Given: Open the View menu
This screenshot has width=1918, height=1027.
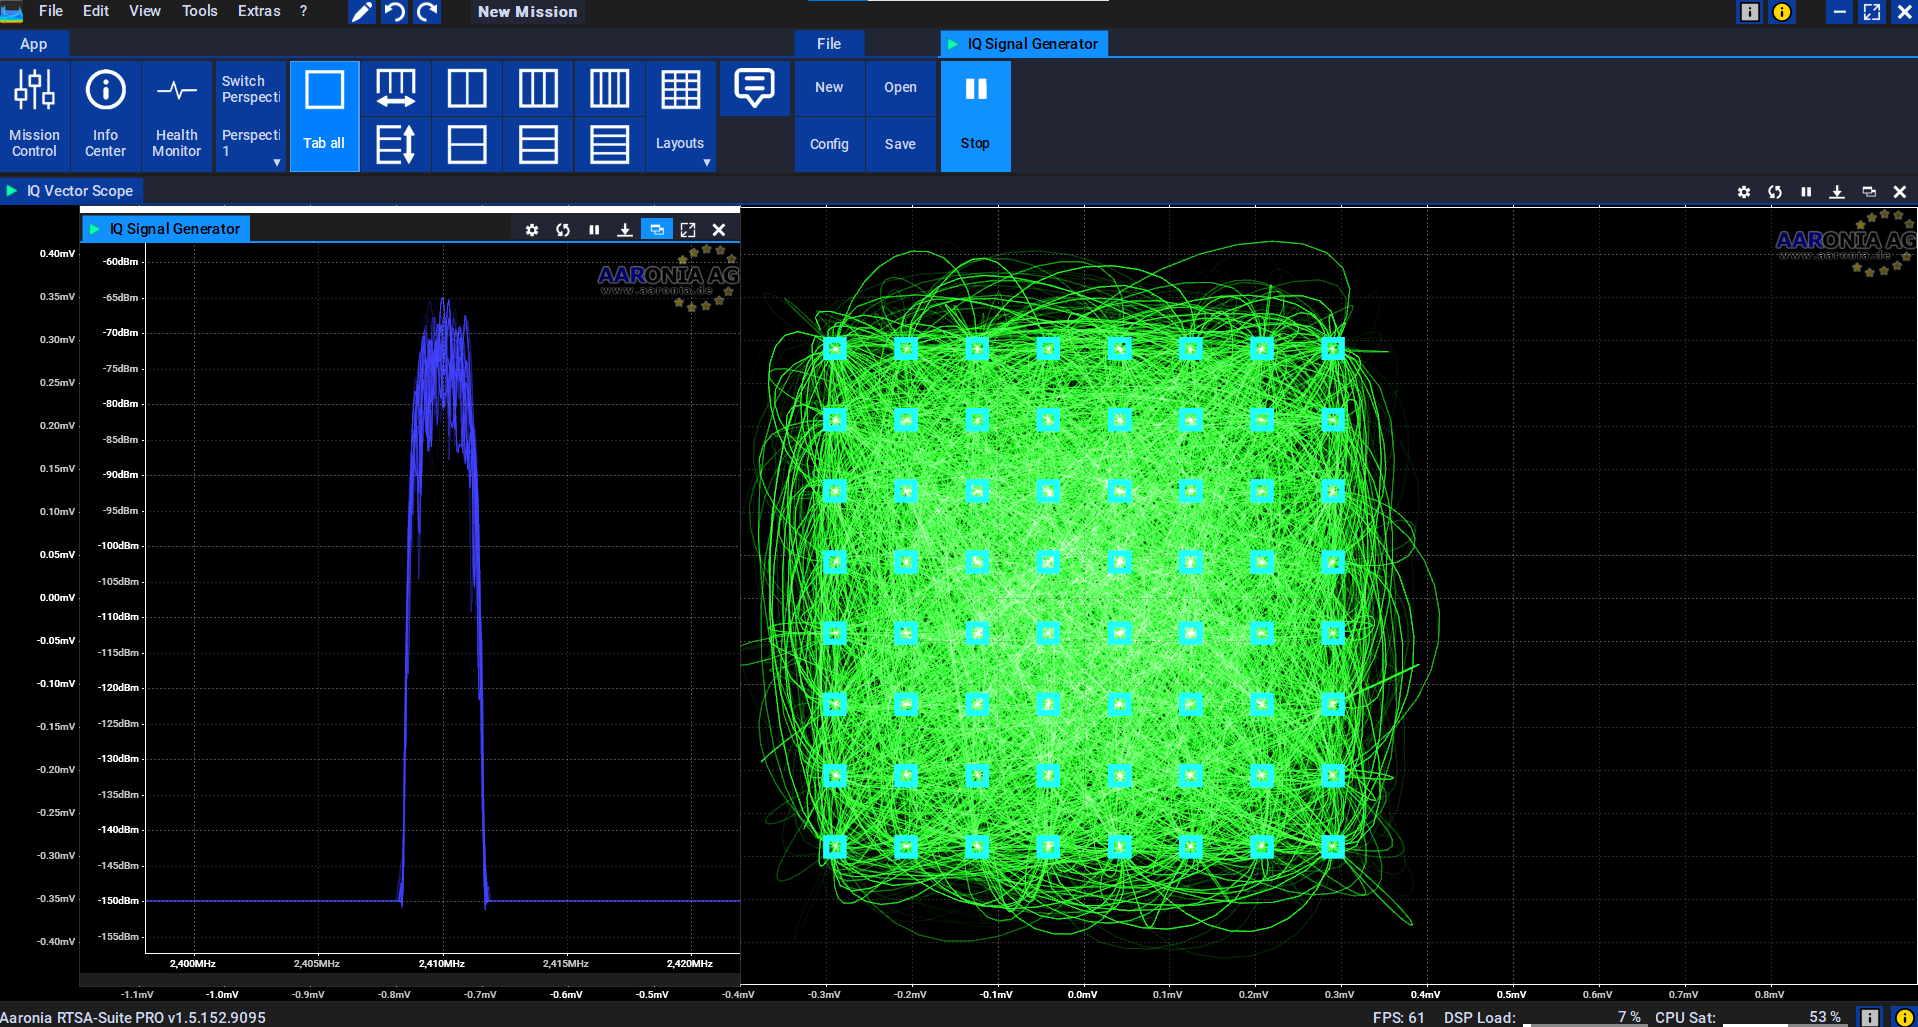Looking at the screenshot, I should [145, 11].
